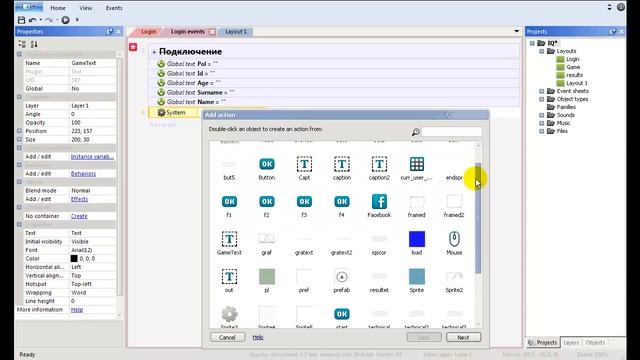
Task: Open the tab list dropdown arrow
Action: (516, 31)
